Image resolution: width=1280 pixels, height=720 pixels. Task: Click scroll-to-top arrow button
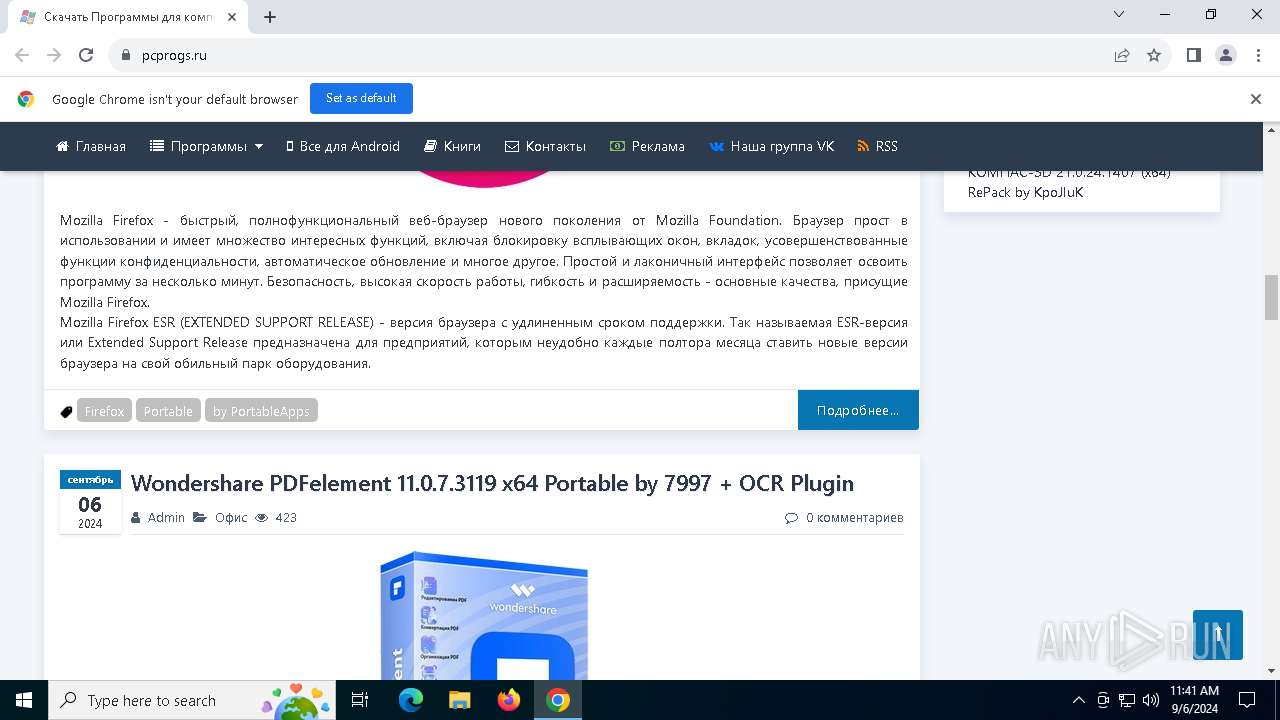[x=1218, y=635]
